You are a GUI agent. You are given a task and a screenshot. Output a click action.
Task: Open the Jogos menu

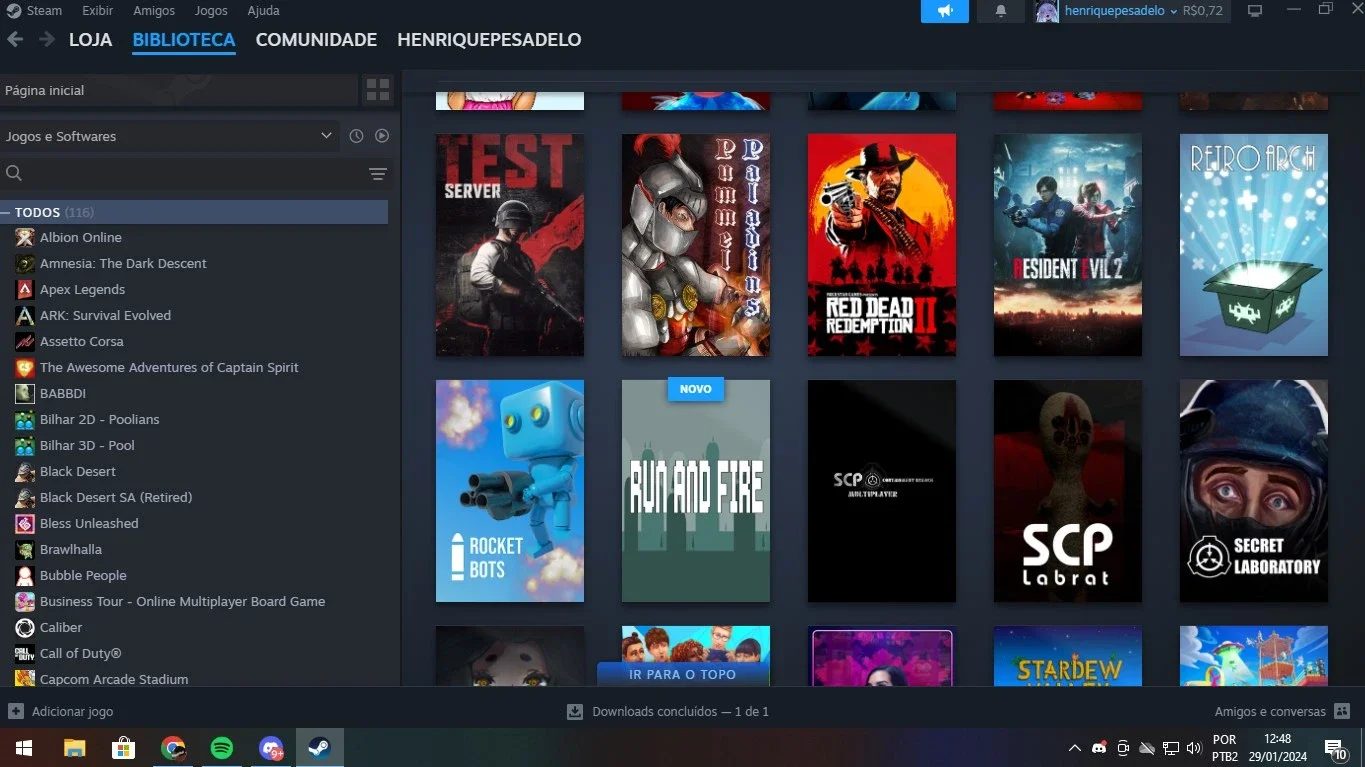pos(211,11)
